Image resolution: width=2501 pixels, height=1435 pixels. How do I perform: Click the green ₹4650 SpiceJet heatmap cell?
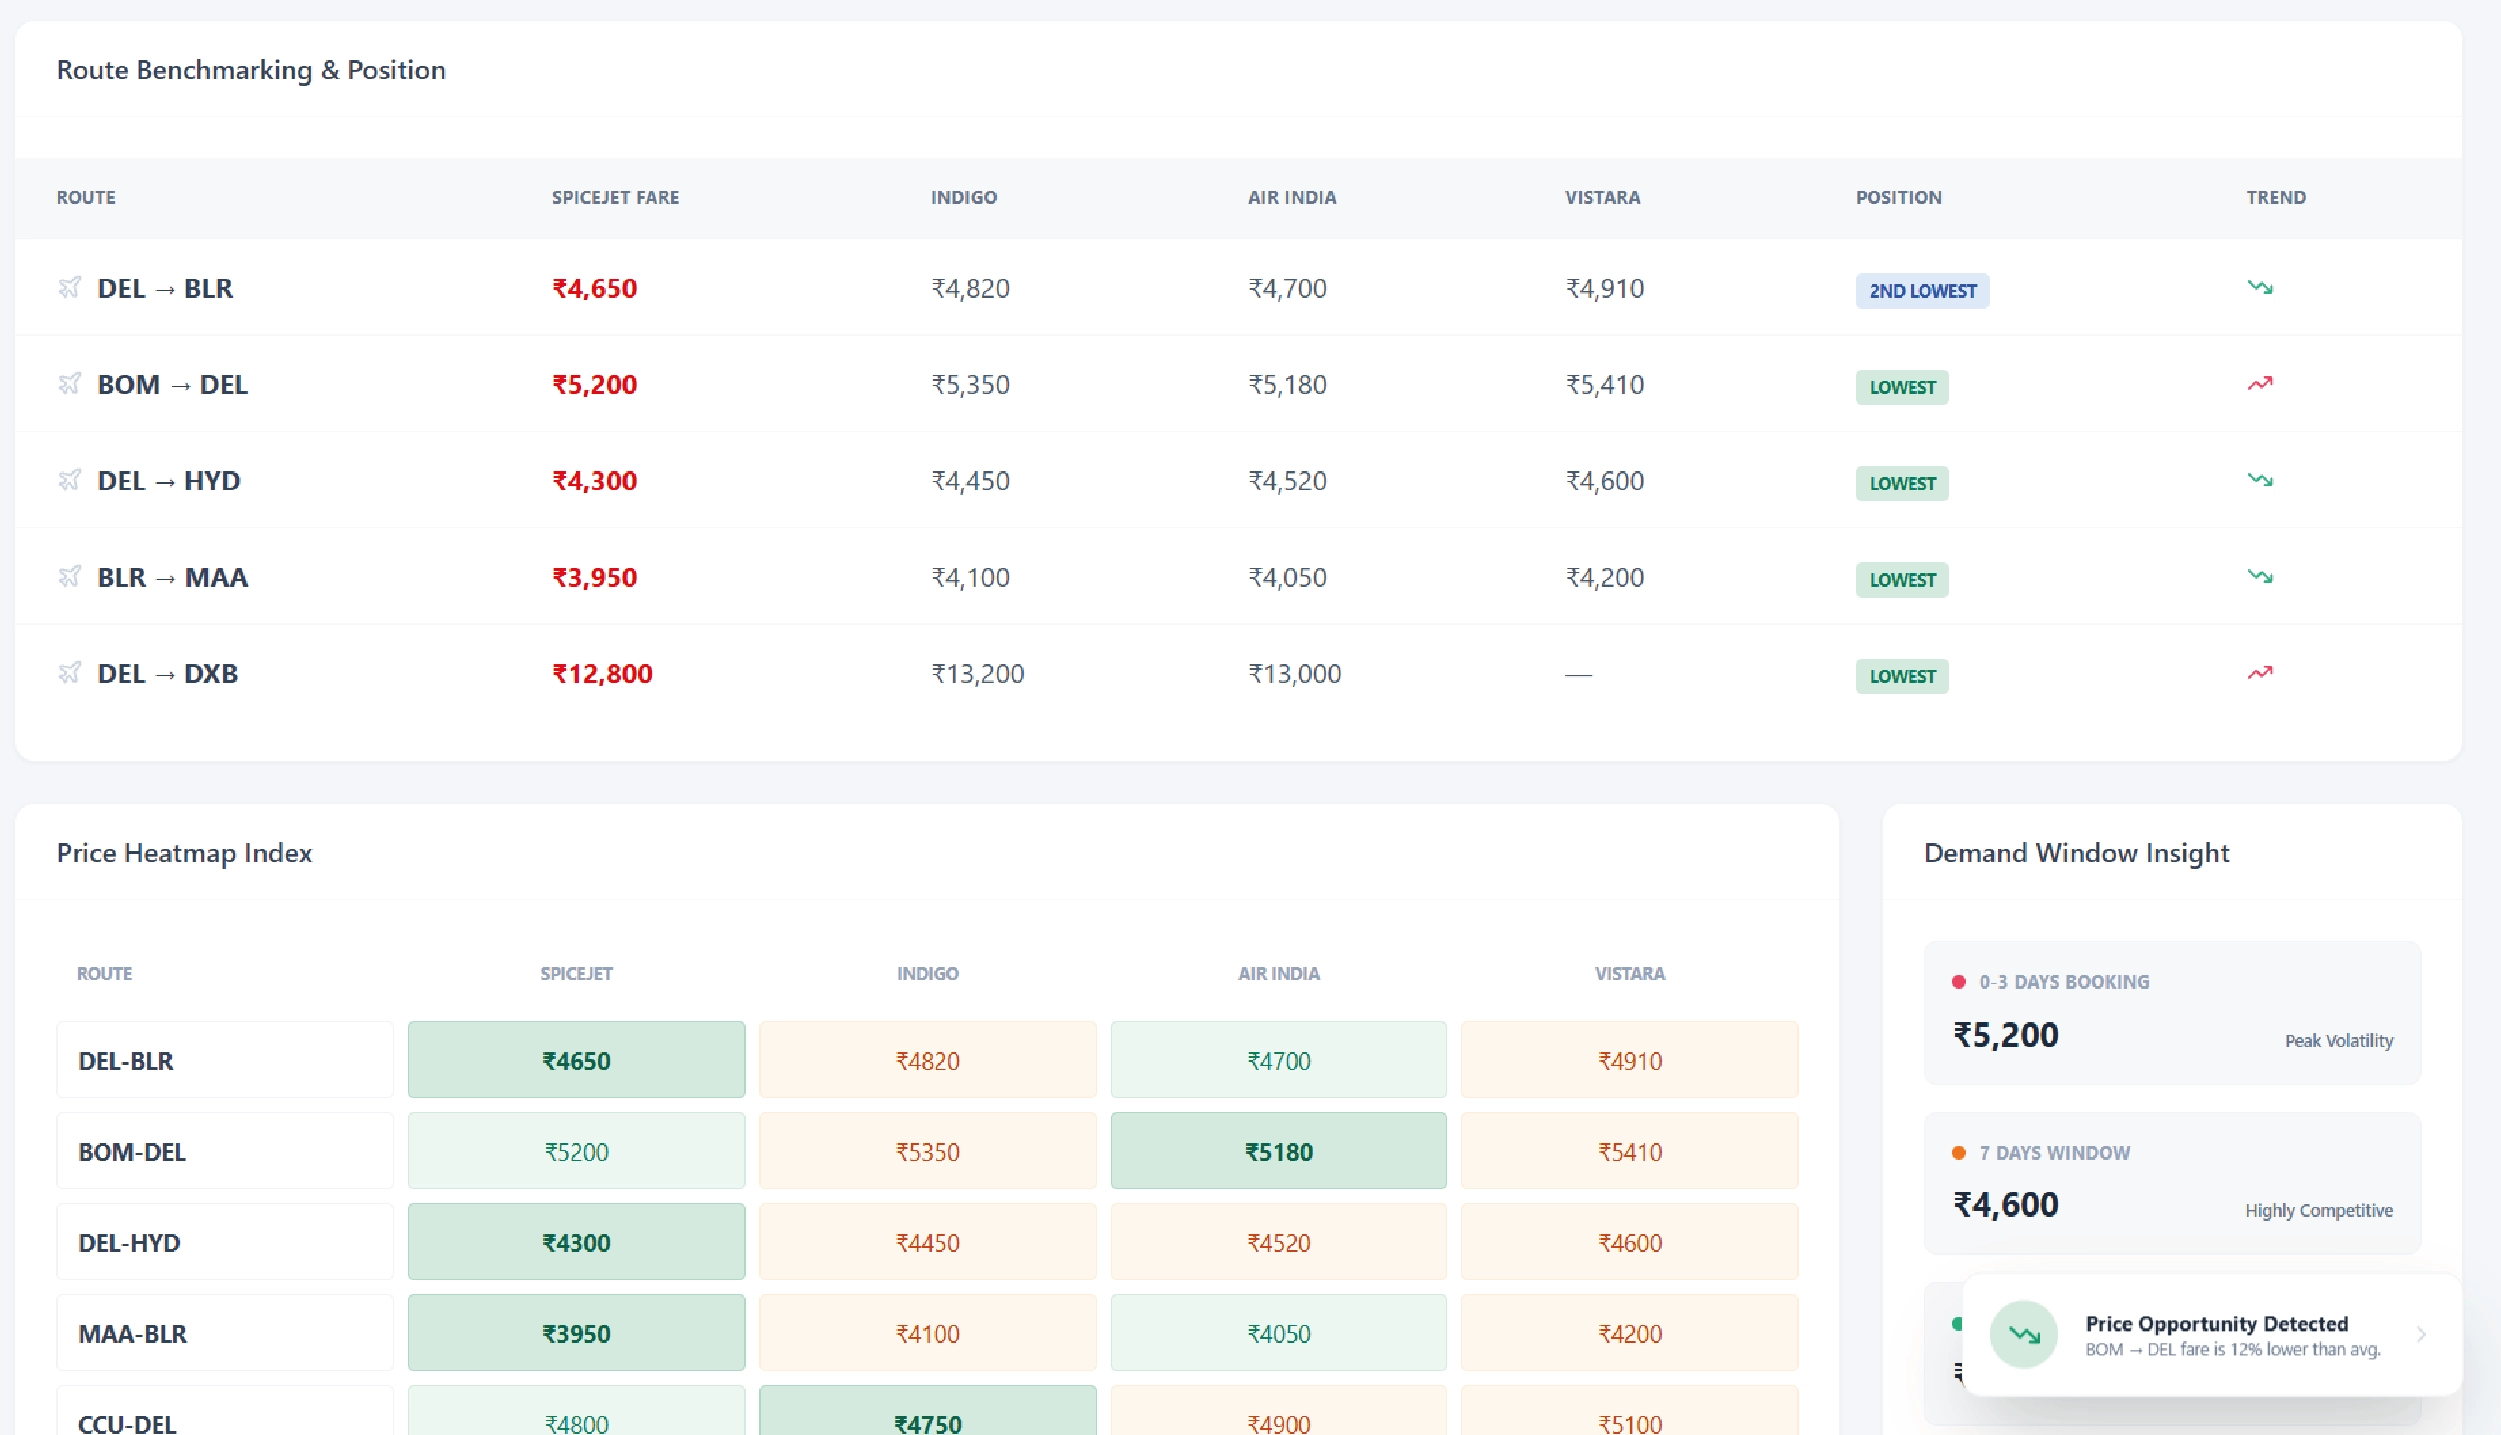576,1060
